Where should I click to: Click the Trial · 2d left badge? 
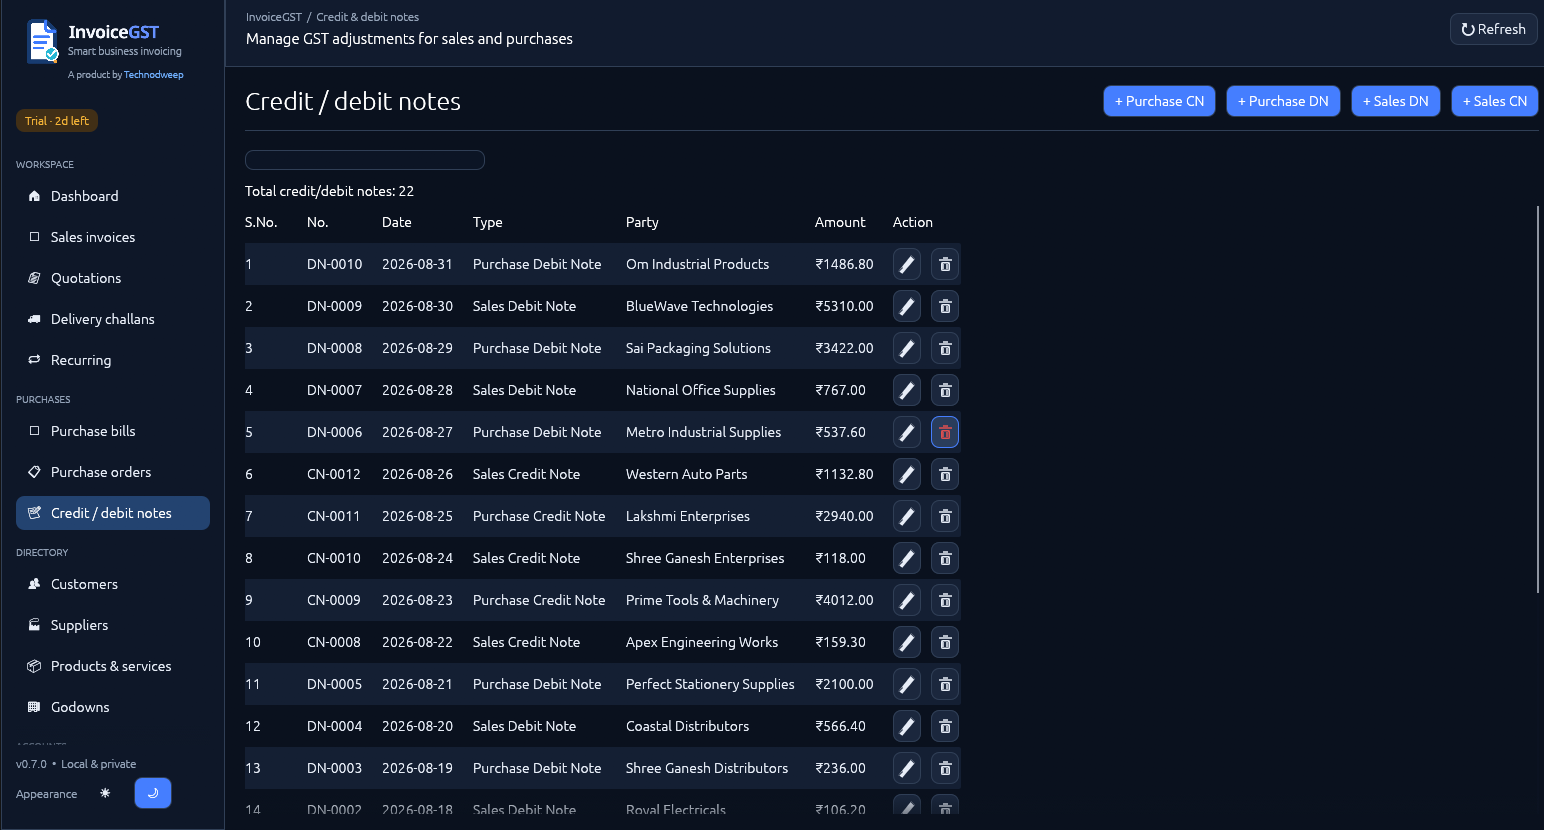pos(57,121)
